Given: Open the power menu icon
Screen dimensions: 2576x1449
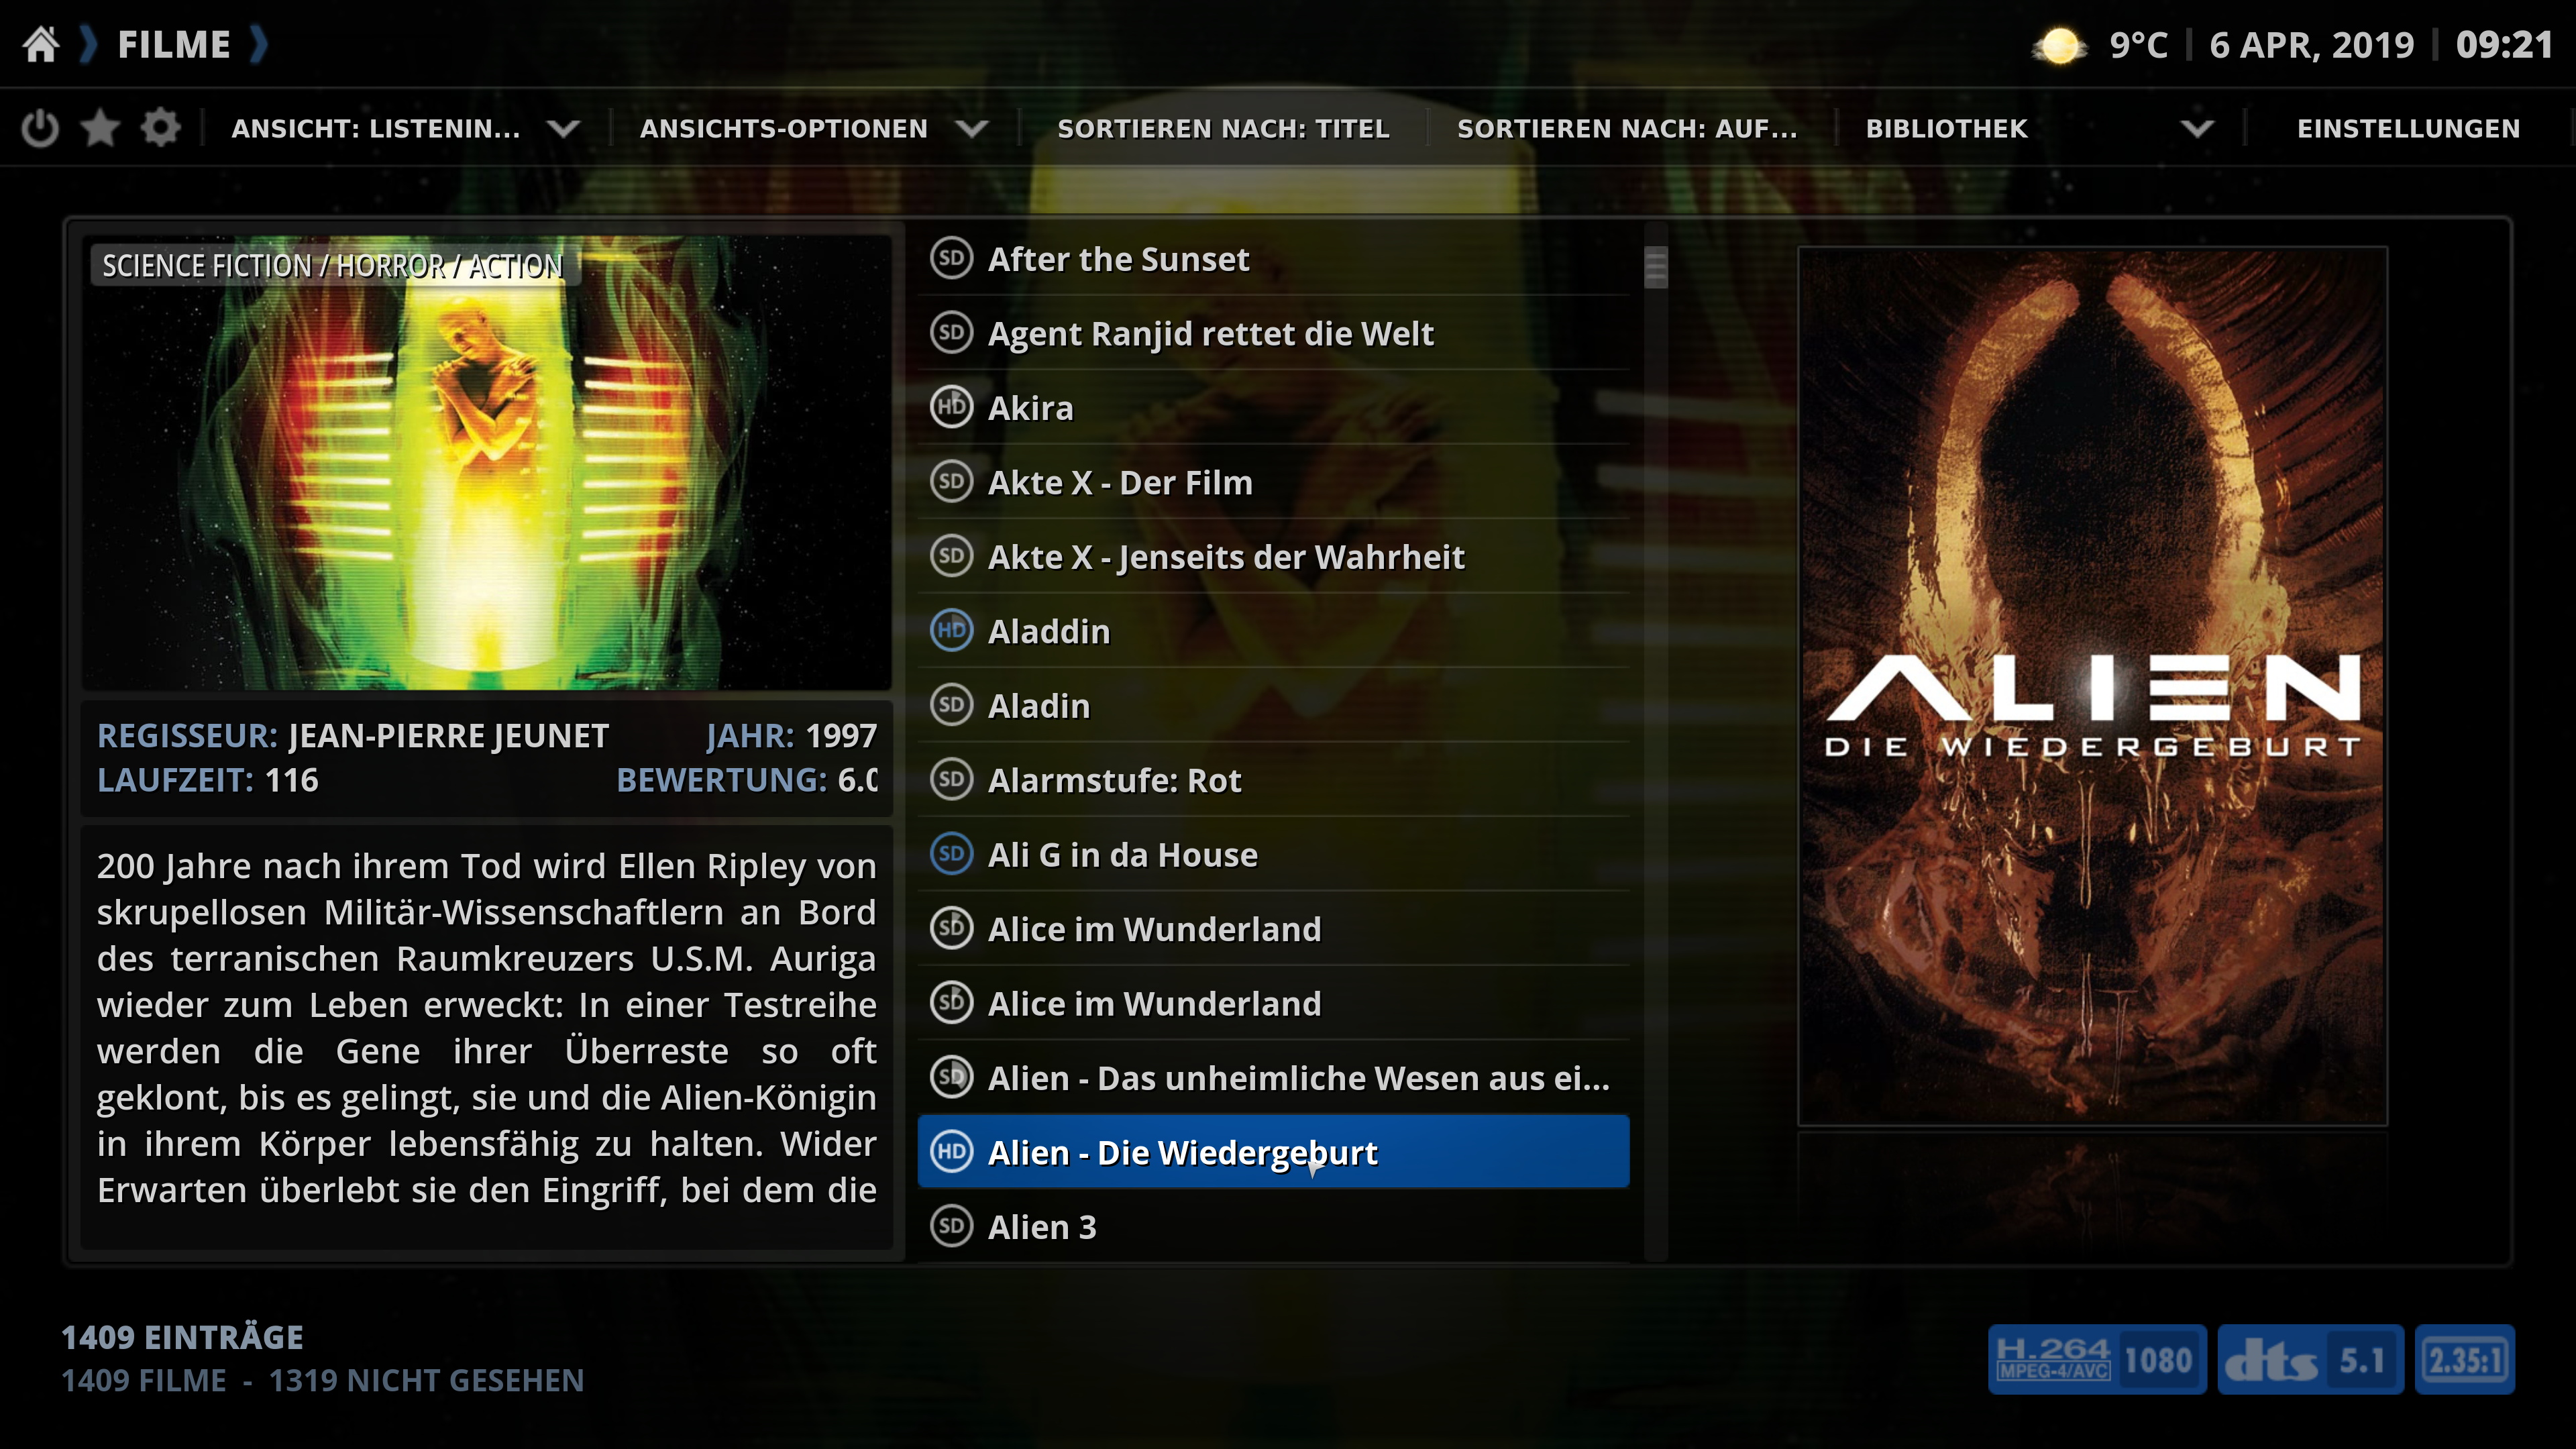Looking at the screenshot, I should pyautogui.click(x=40, y=128).
